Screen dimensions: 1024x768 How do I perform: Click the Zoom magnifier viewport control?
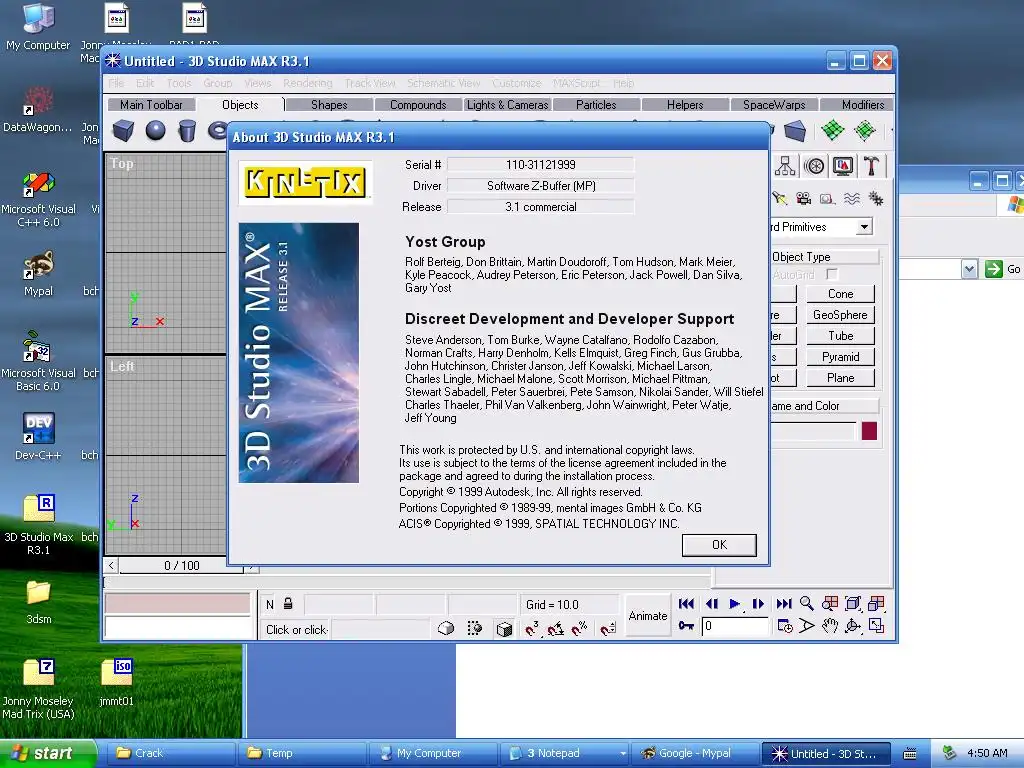coord(807,603)
